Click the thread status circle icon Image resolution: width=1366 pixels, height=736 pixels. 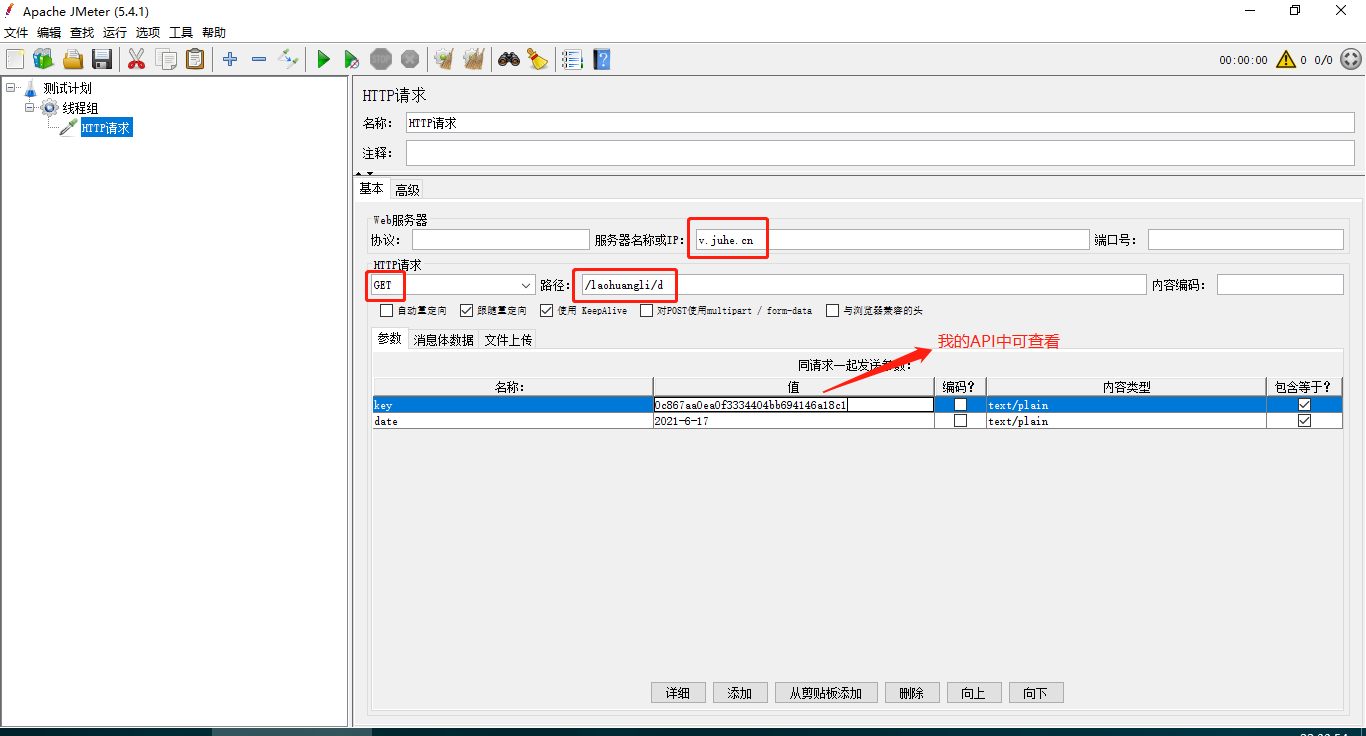[1350, 60]
